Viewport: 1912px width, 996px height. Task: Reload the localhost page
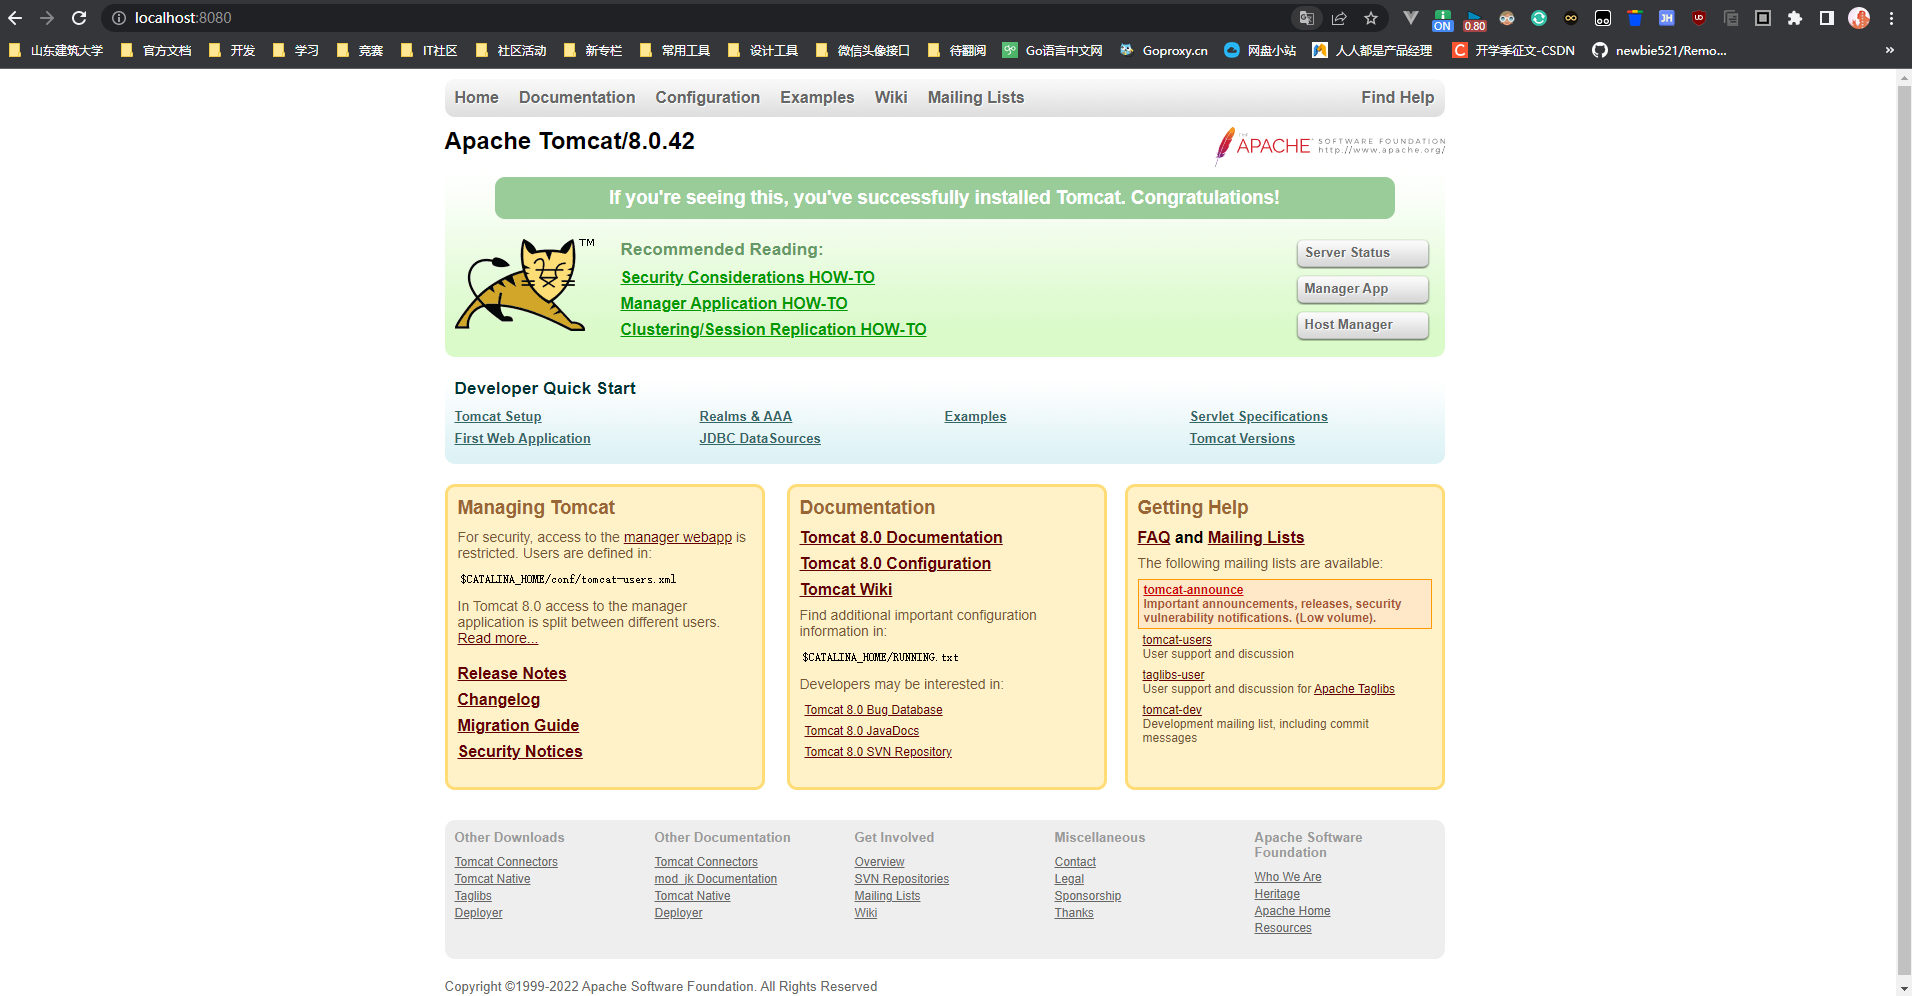click(x=79, y=18)
